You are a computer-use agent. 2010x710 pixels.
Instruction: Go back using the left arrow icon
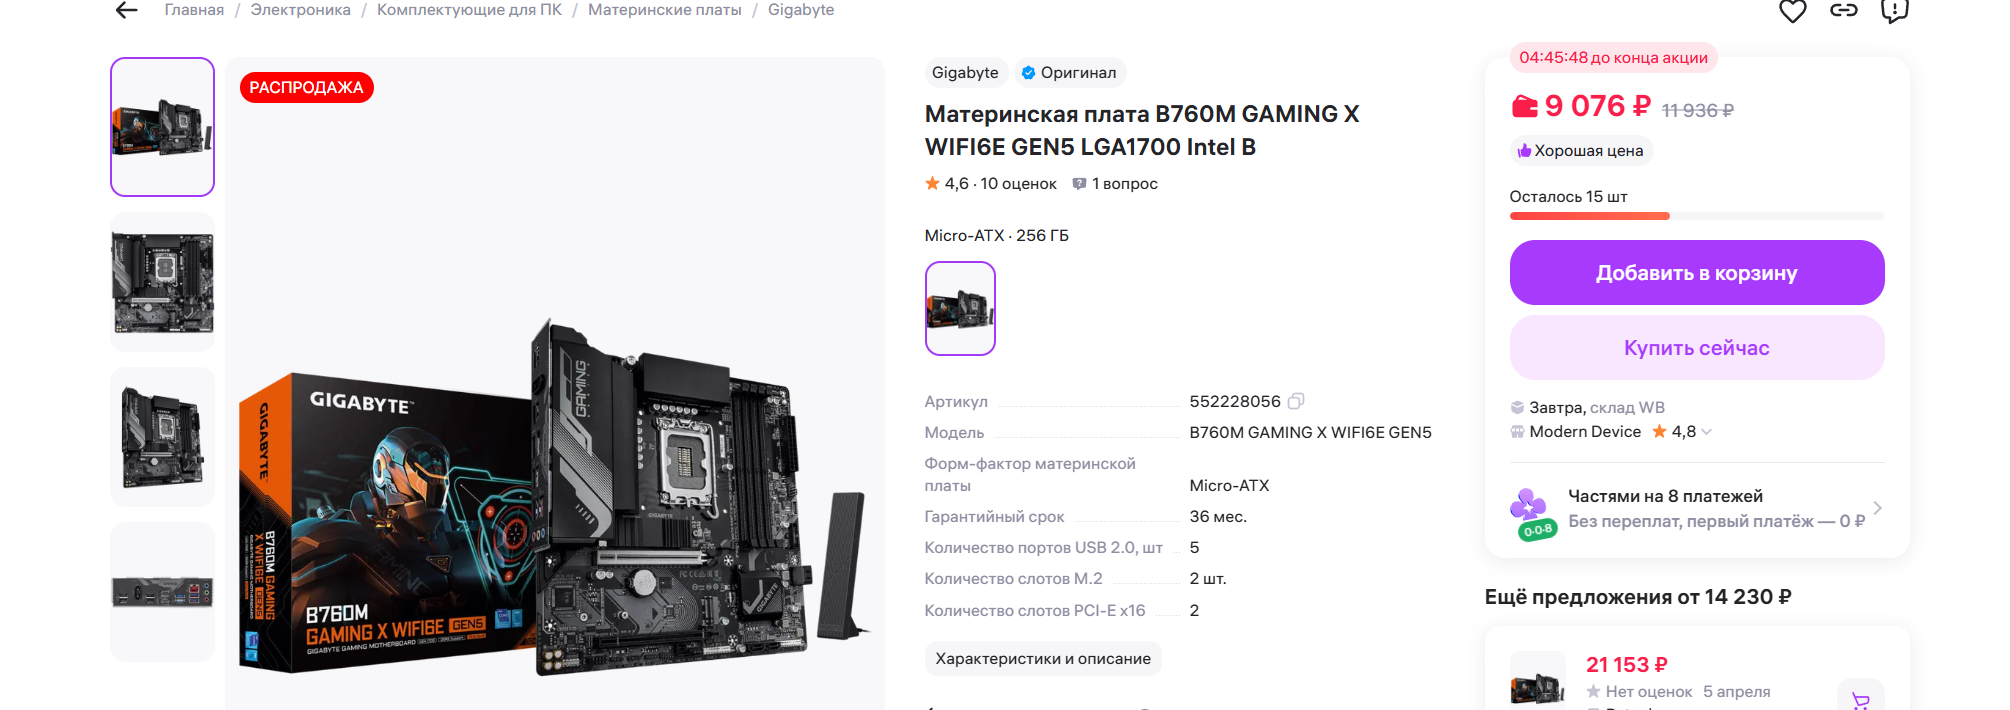[x=126, y=10]
